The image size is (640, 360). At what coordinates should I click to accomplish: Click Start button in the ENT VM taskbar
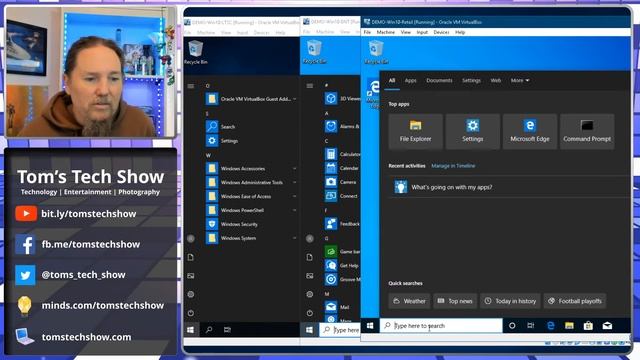pyautogui.click(x=309, y=329)
